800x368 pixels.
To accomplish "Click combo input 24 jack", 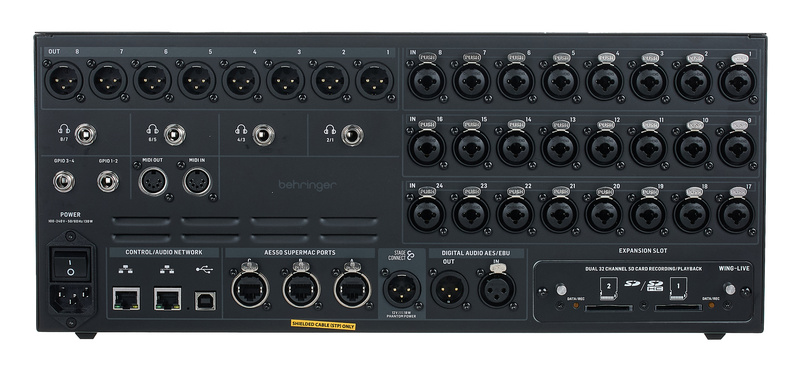I will [427, 214].
